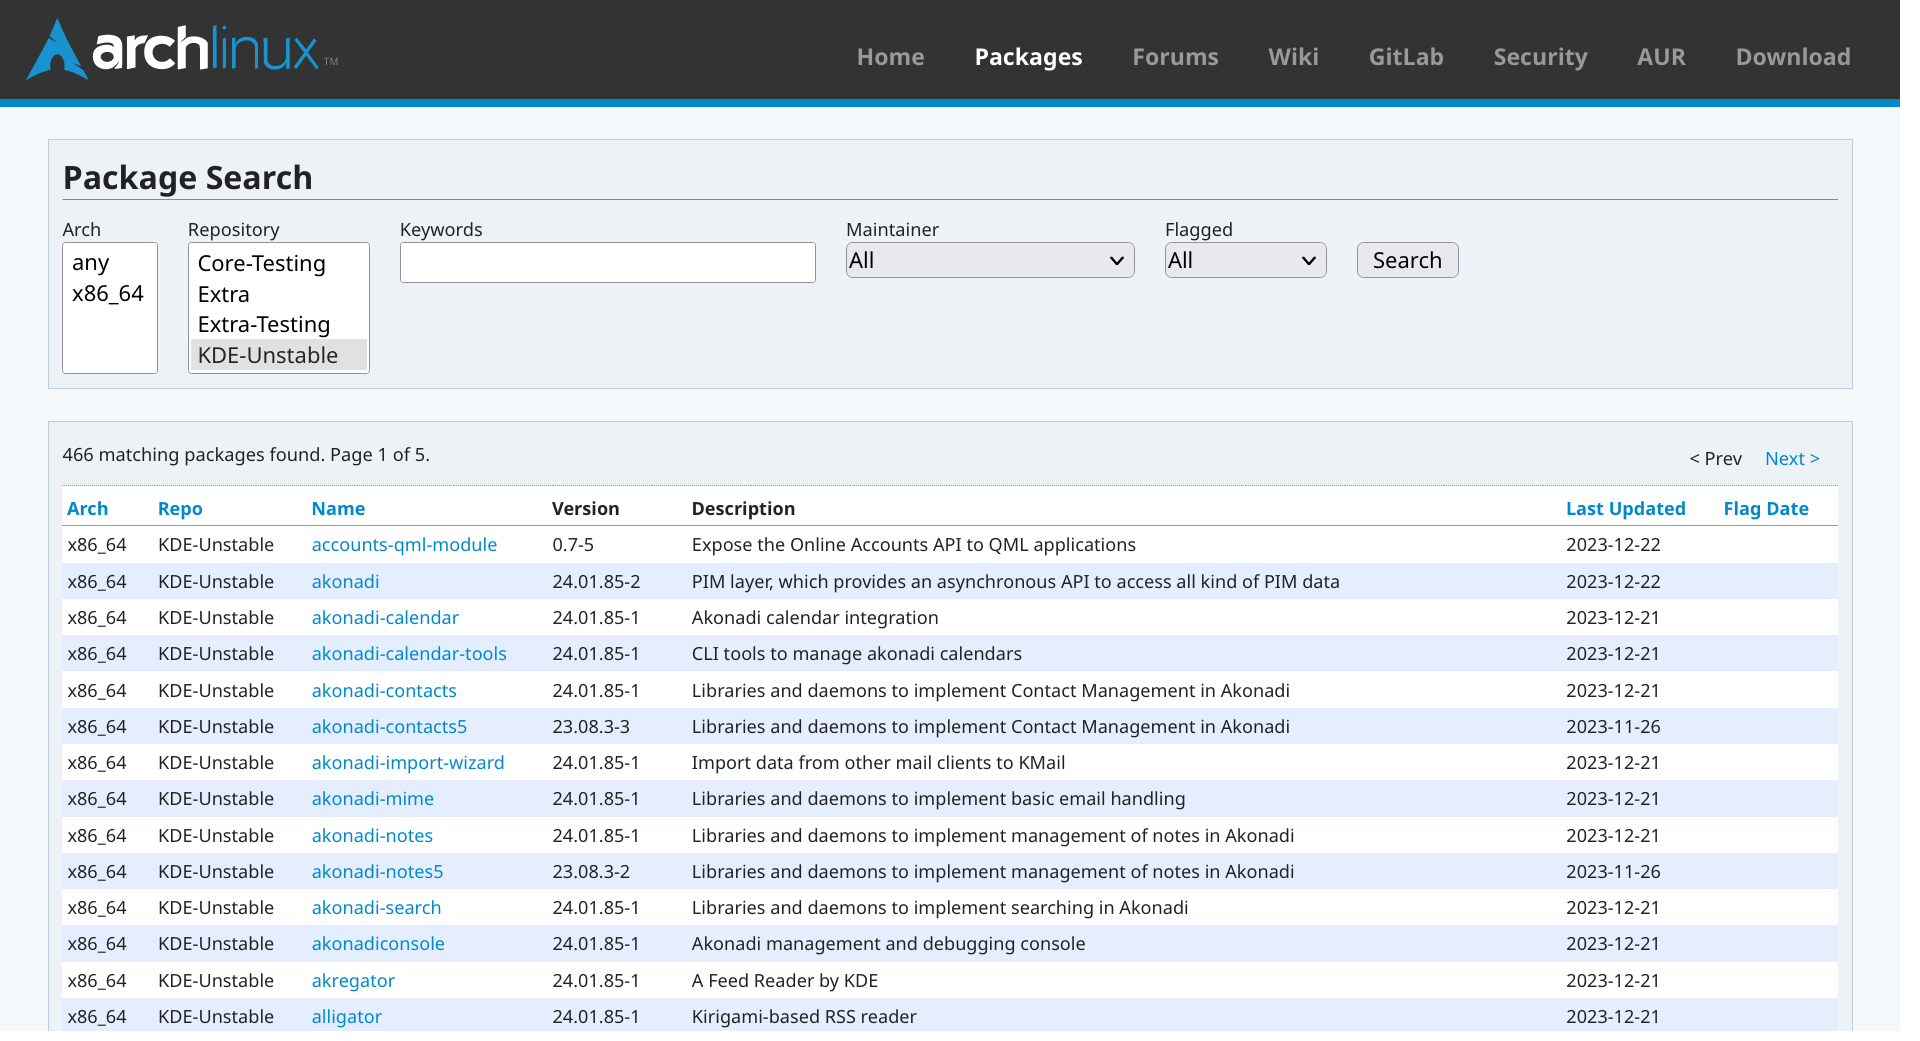Click version text '0.7-5'
This screenshot has height=1041, width=1920.
point(573,545)
